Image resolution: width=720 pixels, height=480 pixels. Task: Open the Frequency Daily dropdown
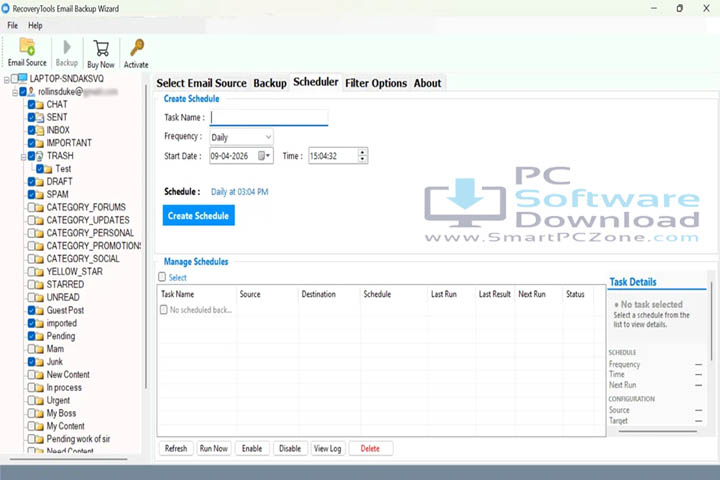pyautogui.click(x=242, y=137)
